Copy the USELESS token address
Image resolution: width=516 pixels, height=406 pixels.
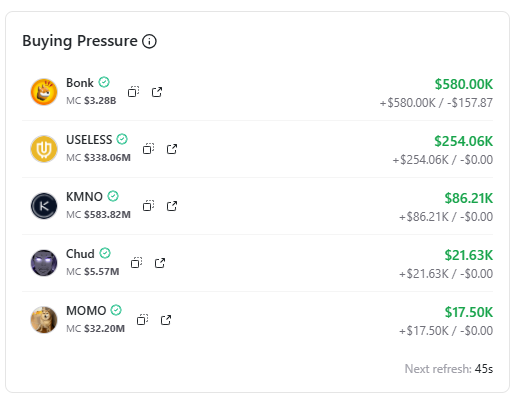pos(148,149)
